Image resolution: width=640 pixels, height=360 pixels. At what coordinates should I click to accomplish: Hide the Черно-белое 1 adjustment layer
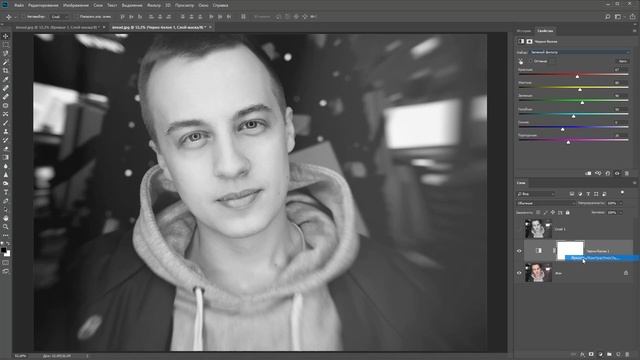[519, 251]
